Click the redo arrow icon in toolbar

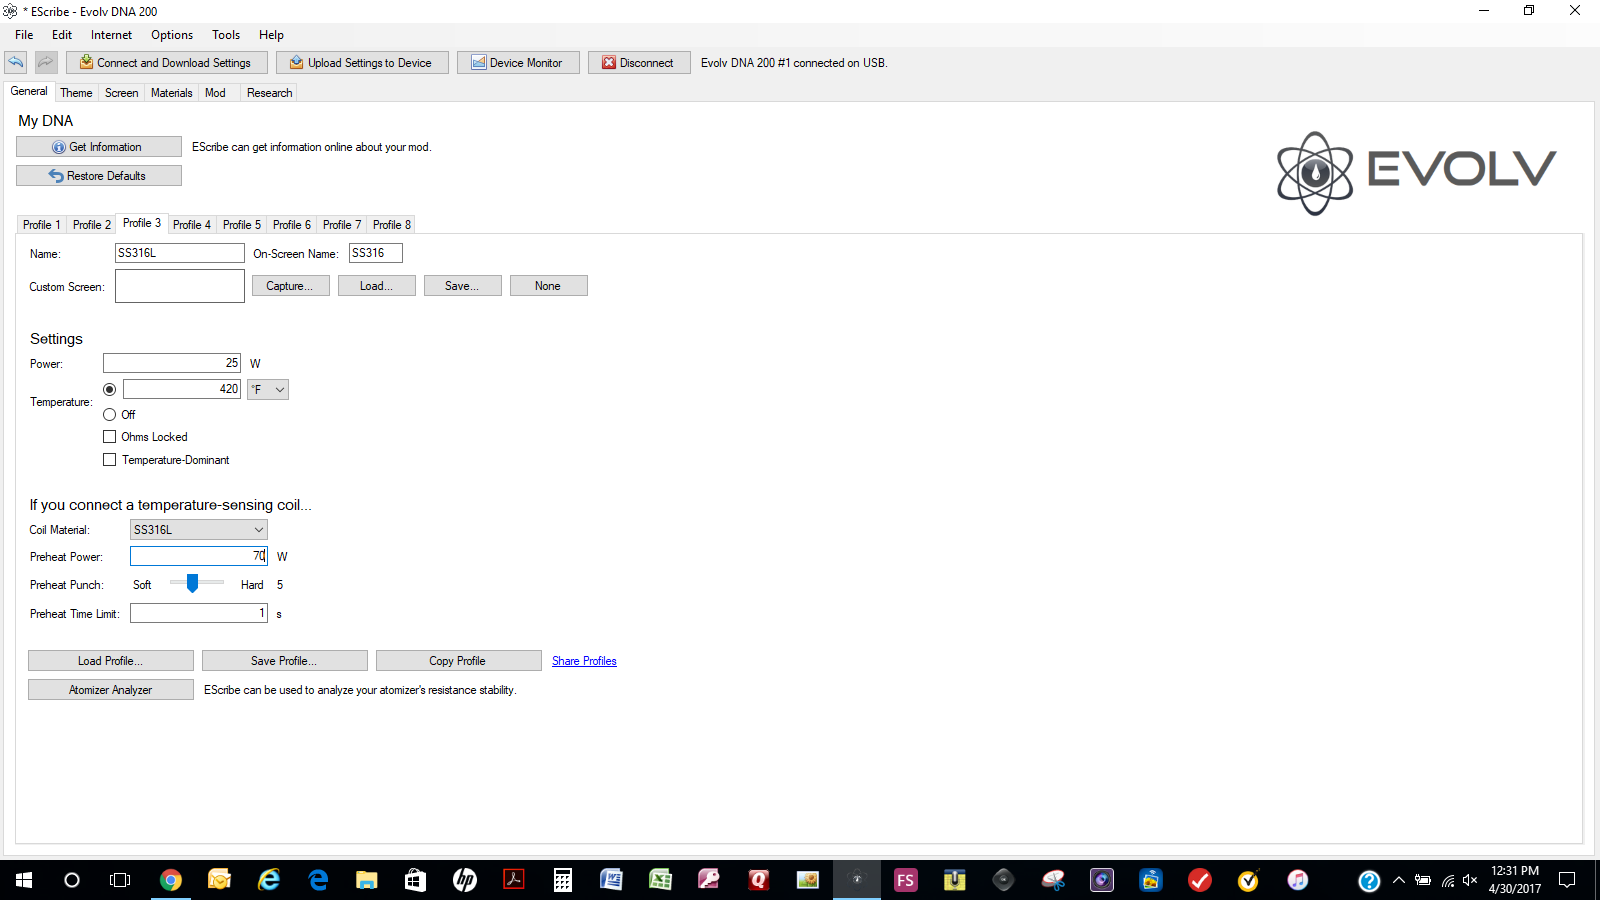[46, 62]
